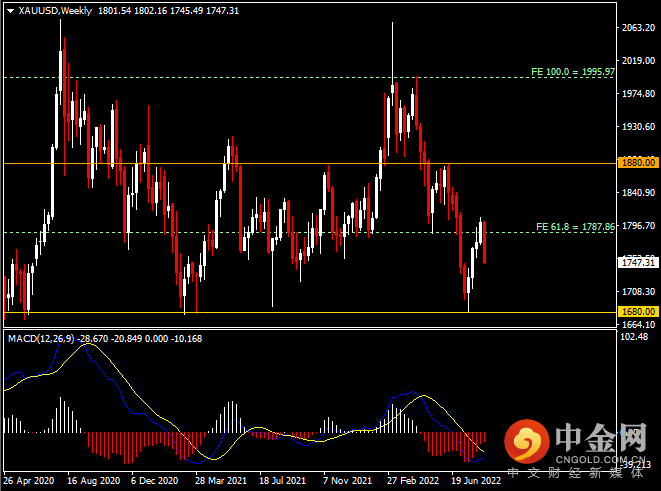Click the current price 1747.31 label
This screenshot has height=491, width=661.
638,263
